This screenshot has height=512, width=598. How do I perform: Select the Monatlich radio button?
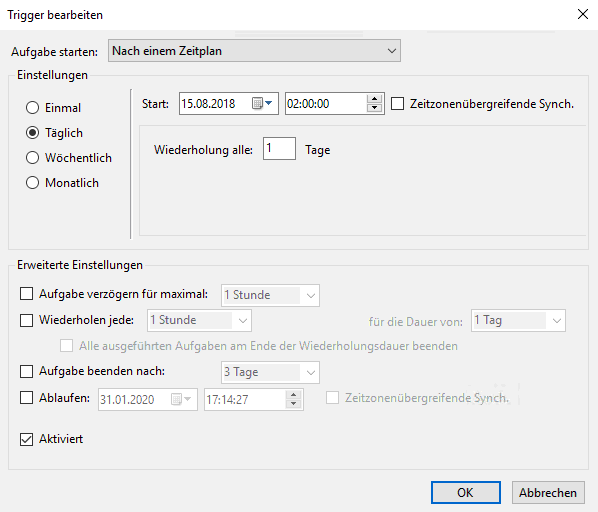tap(32, 183)
